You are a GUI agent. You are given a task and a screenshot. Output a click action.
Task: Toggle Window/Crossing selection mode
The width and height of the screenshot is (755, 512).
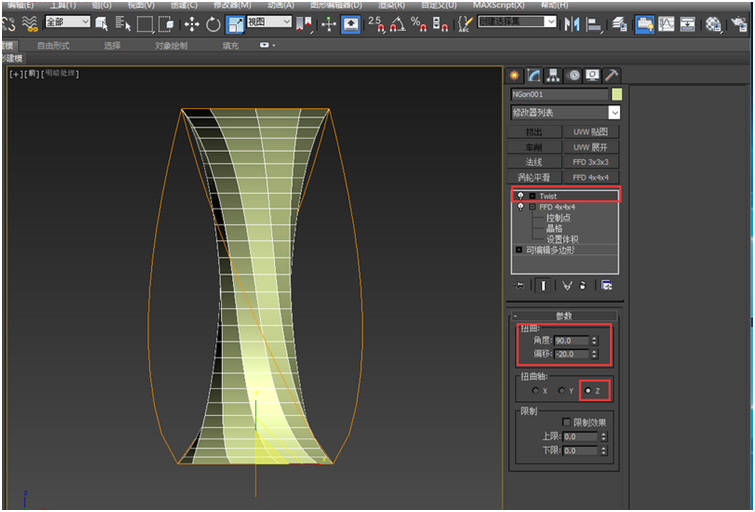[166, 24]
